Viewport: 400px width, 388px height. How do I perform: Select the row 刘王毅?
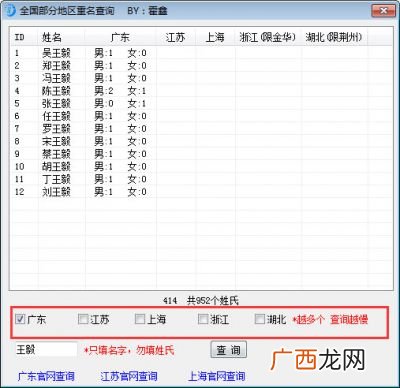click(x=202, y=192)
